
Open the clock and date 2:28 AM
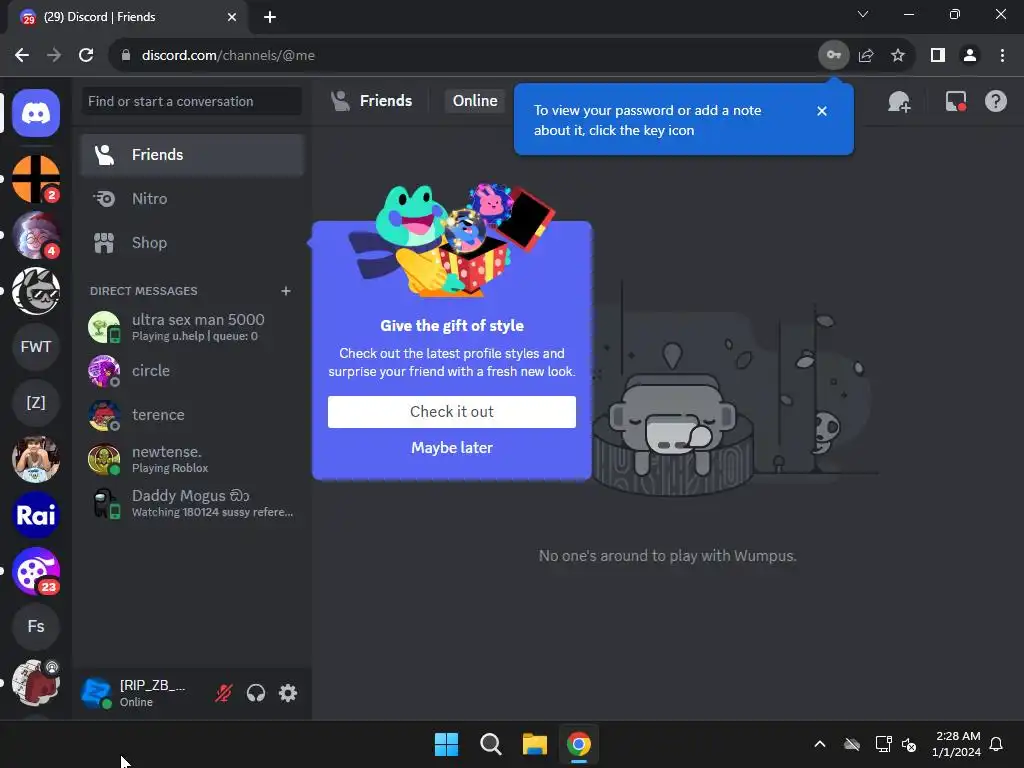[x=957, y=744]
